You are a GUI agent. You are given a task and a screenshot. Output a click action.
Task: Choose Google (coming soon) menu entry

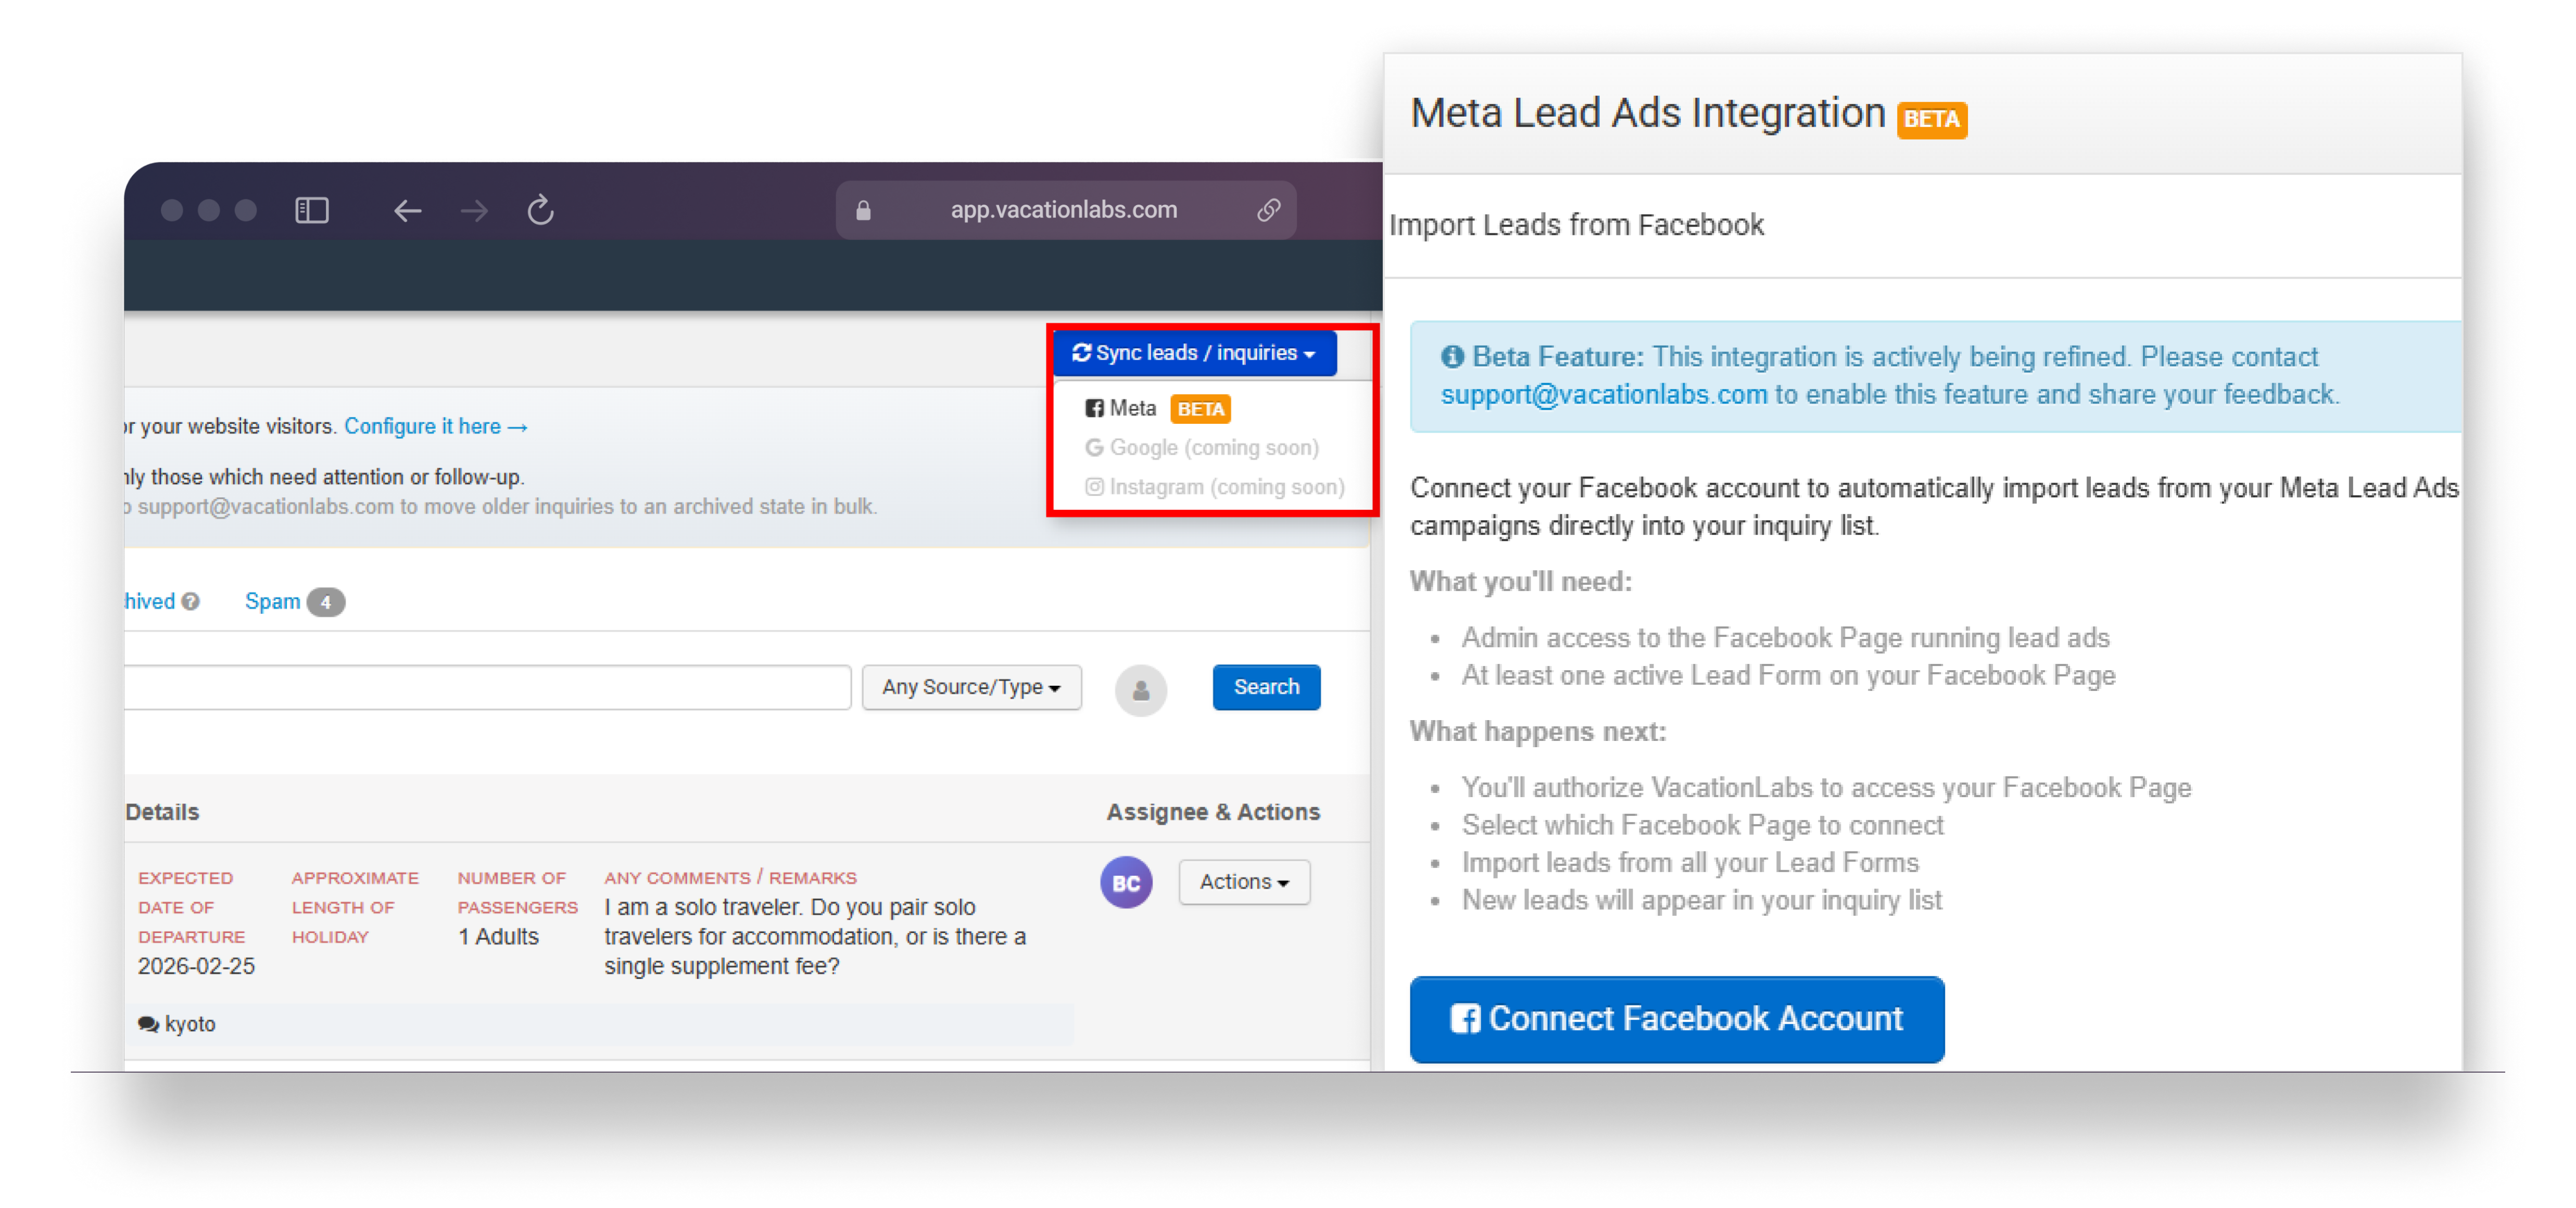tap(1202, 448)
